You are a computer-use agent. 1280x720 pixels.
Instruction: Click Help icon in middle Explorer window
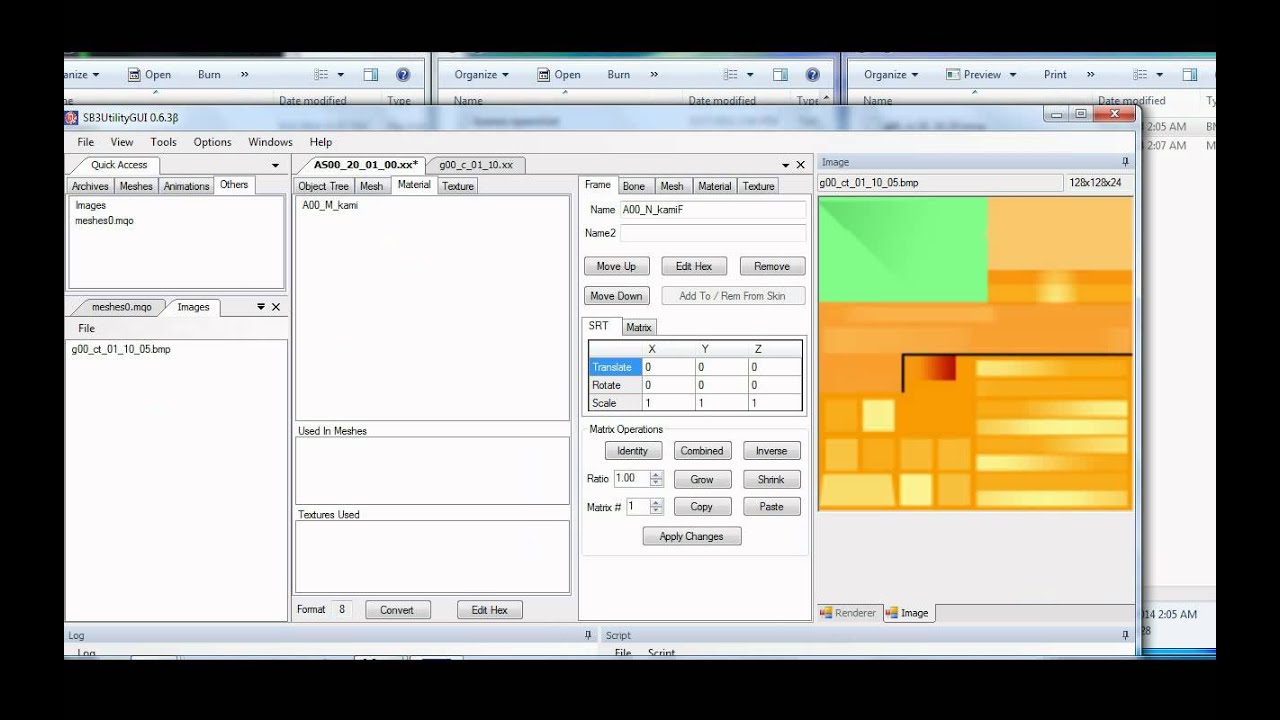813,74
